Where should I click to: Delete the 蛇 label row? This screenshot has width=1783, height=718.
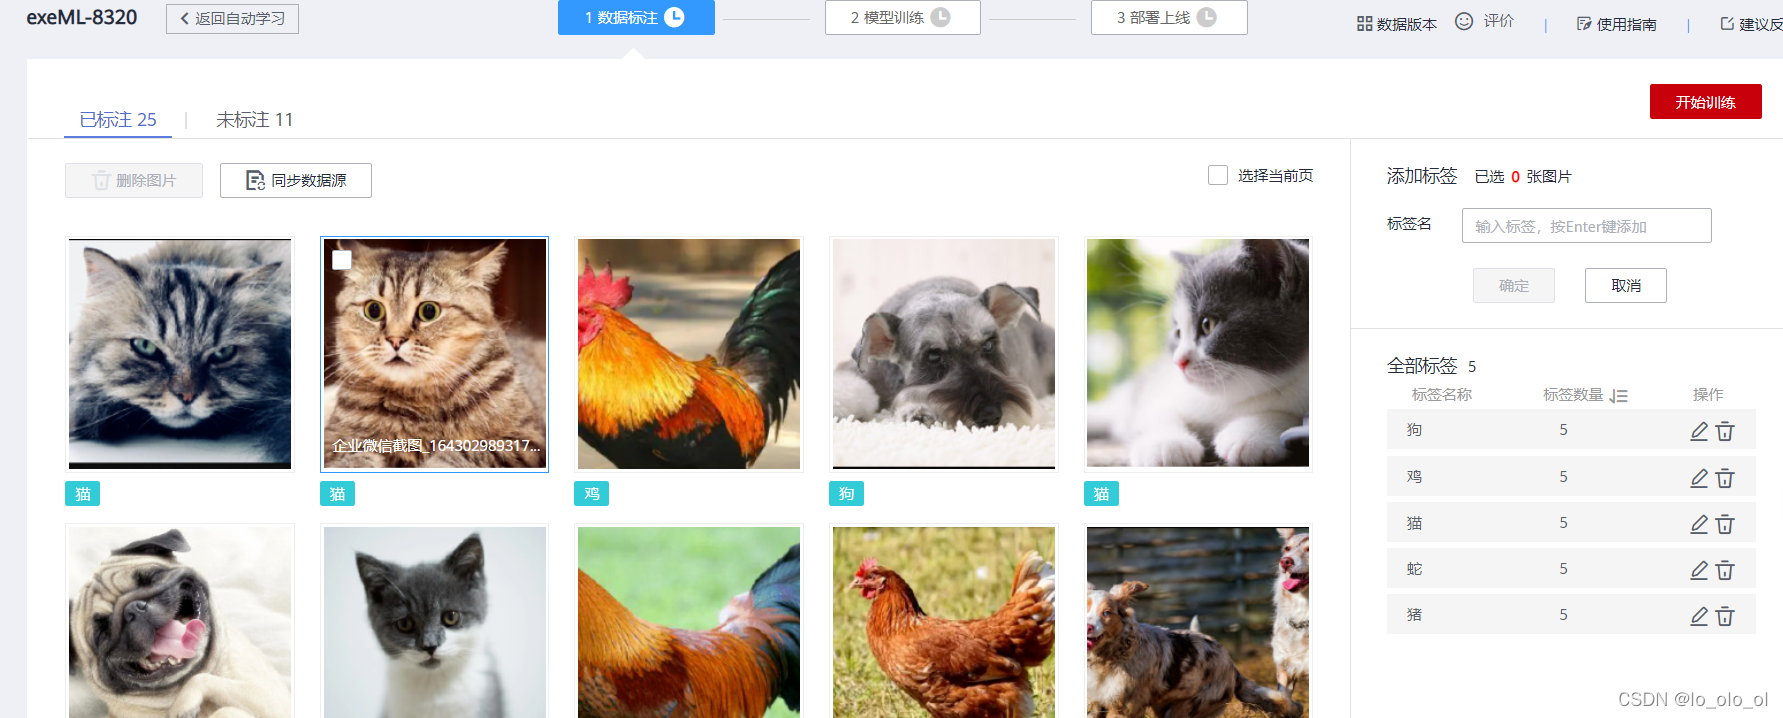(x=1725, y=570)
